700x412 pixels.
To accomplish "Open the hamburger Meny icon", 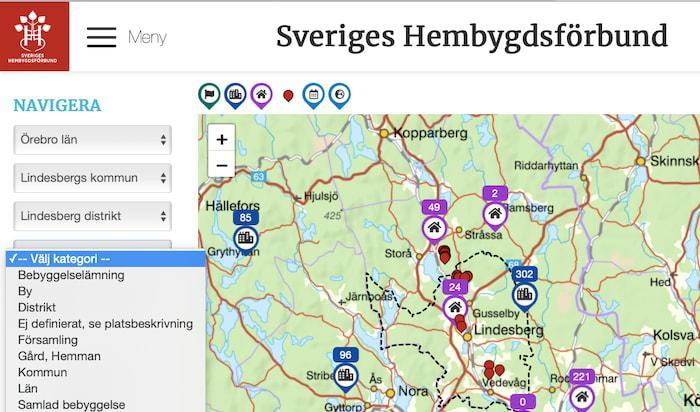I will [x=101, y=37].
